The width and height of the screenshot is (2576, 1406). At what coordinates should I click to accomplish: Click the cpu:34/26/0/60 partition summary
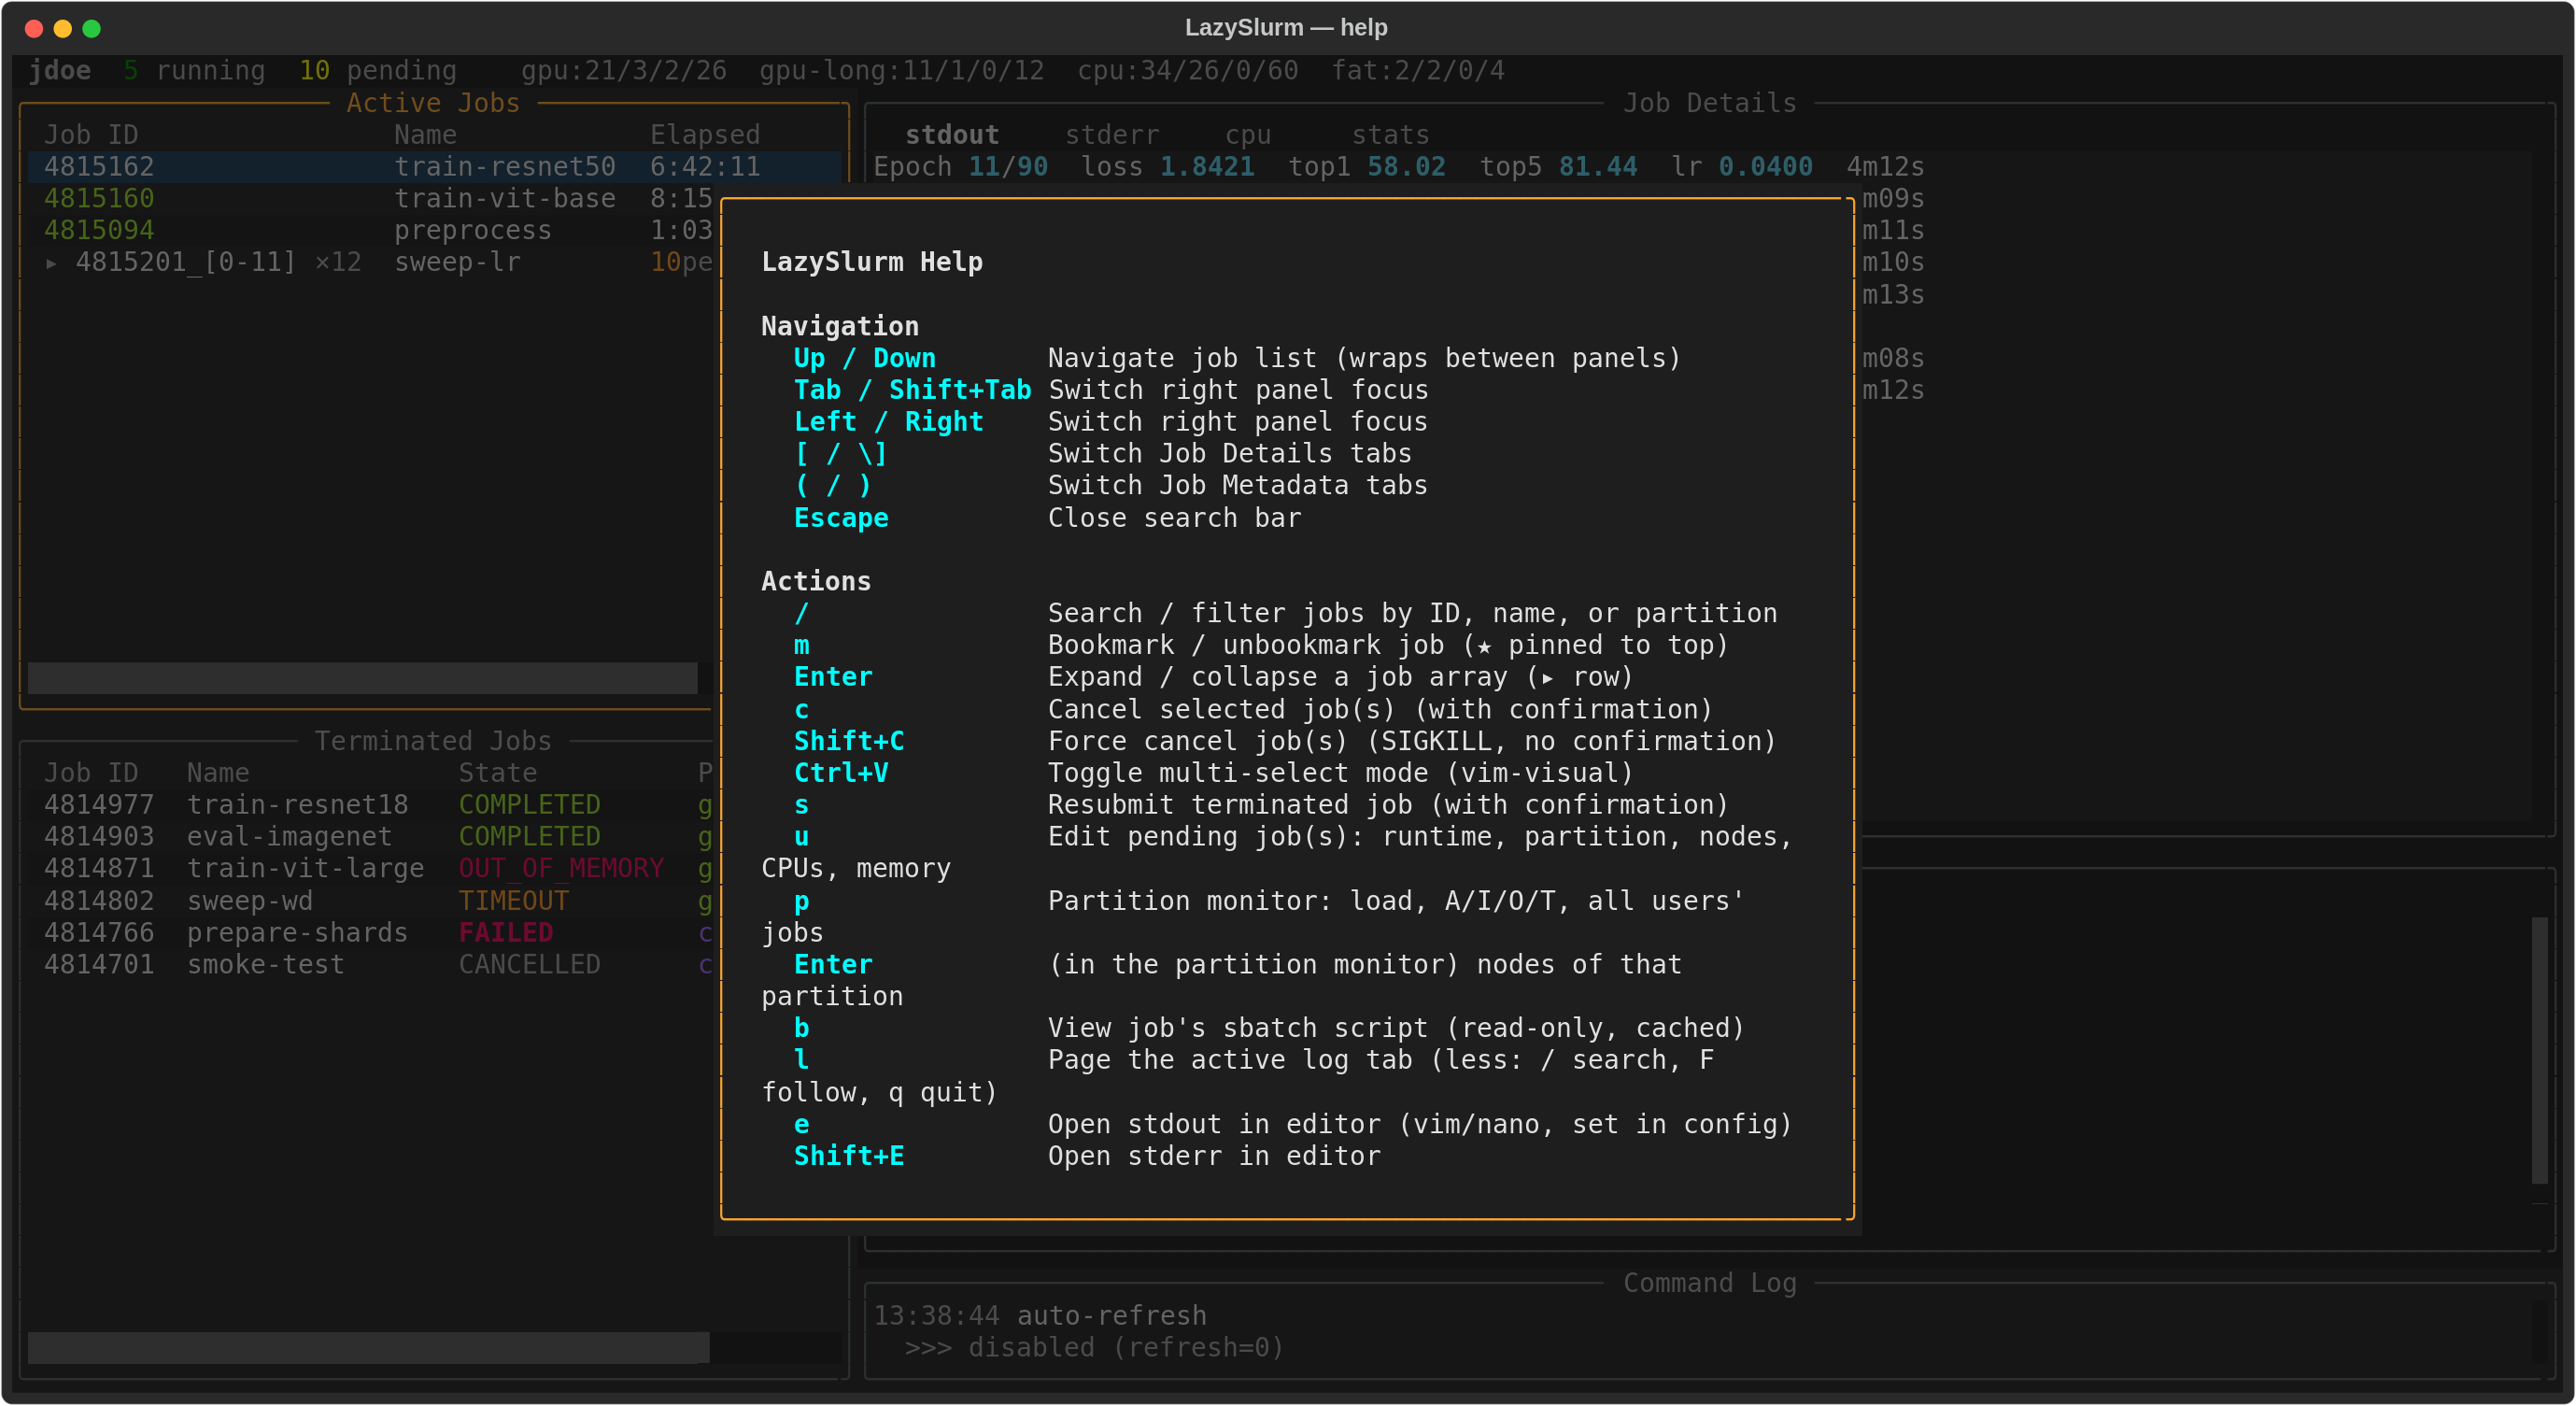(1188, 71)
